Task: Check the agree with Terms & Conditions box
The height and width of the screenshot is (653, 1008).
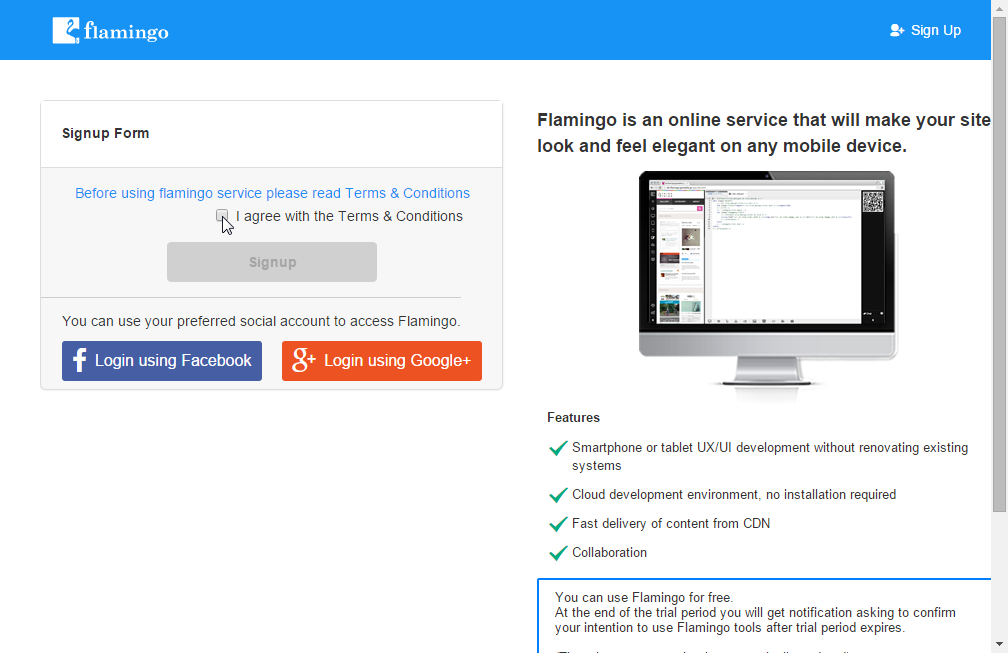Action: click(222, 215)
